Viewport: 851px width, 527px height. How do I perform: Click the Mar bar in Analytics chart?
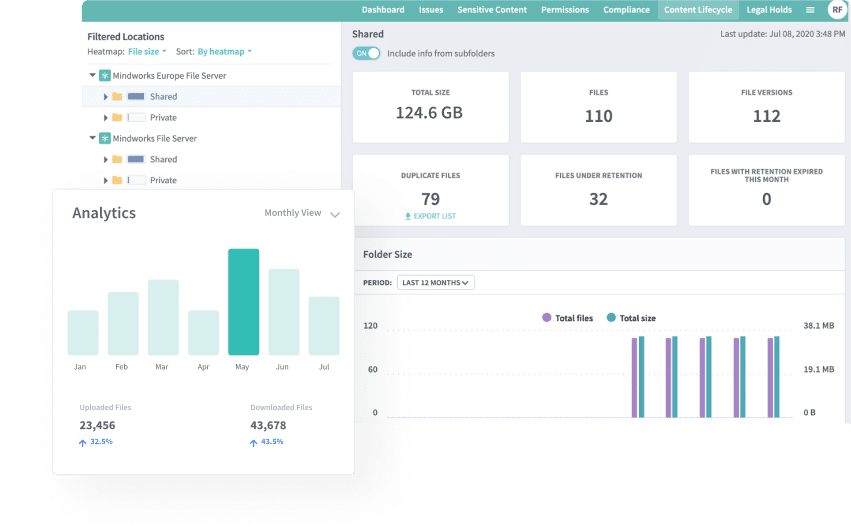(x=163, y=318)
